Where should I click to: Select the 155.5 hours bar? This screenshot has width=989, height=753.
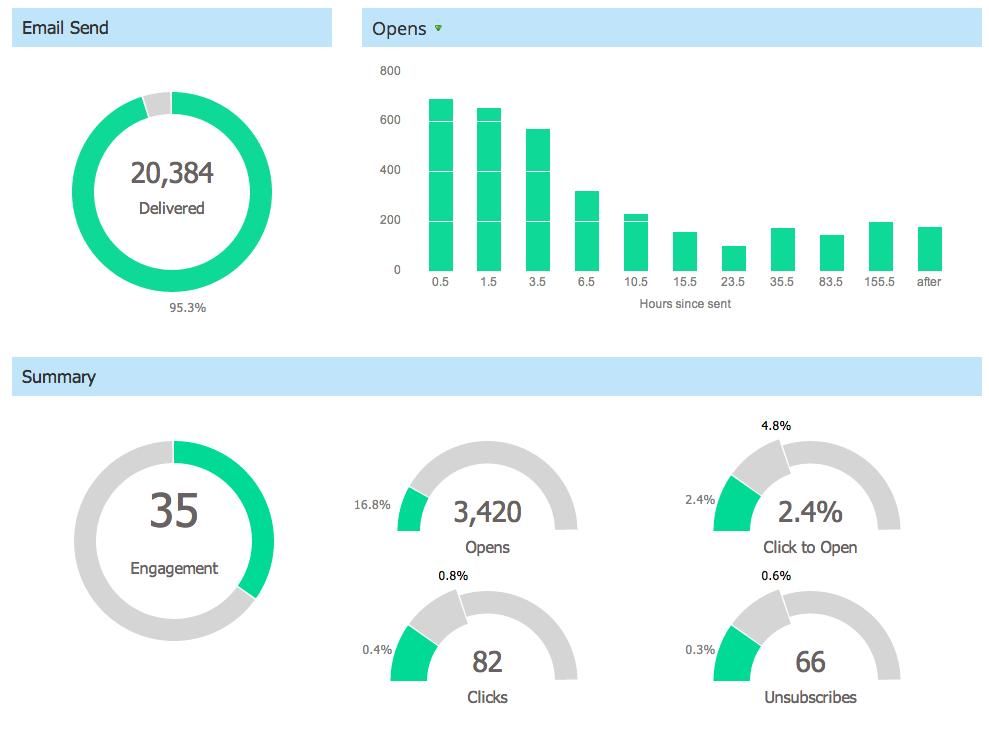coord(881,246)
